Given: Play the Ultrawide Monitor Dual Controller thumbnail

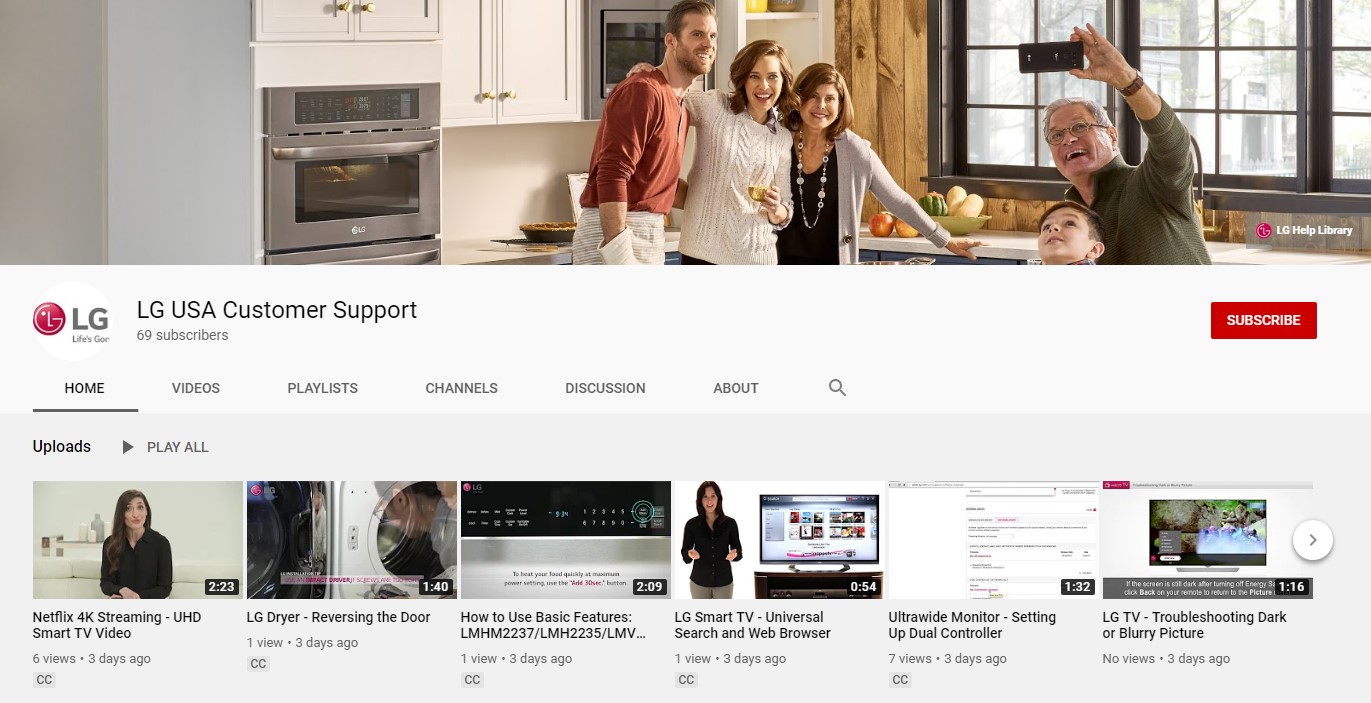Looking at the screenshot, I should pos(994,540).
